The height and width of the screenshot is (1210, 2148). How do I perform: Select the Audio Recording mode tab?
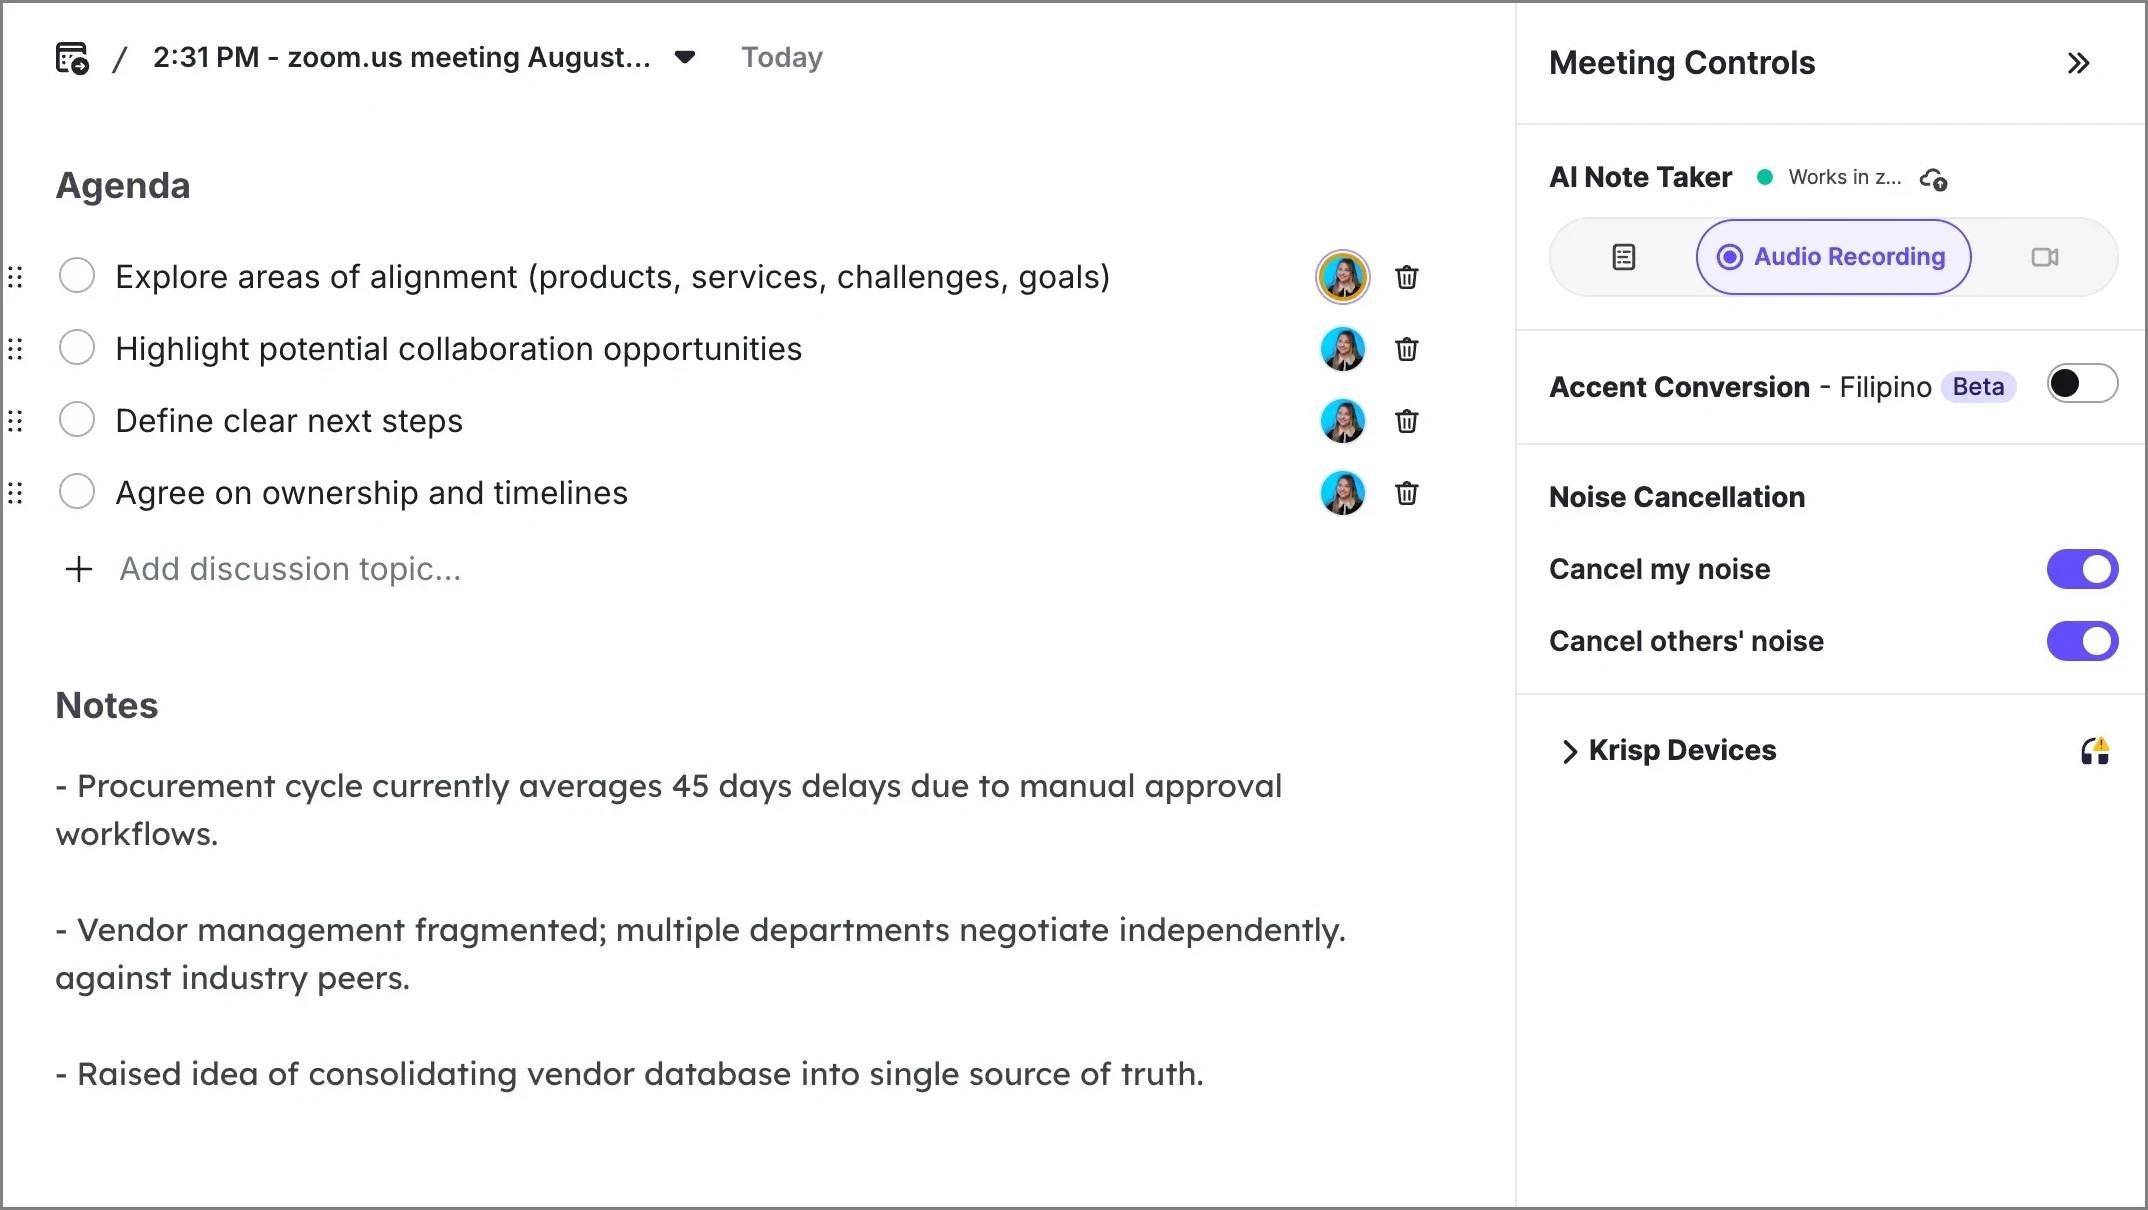tap(1833, 257)
